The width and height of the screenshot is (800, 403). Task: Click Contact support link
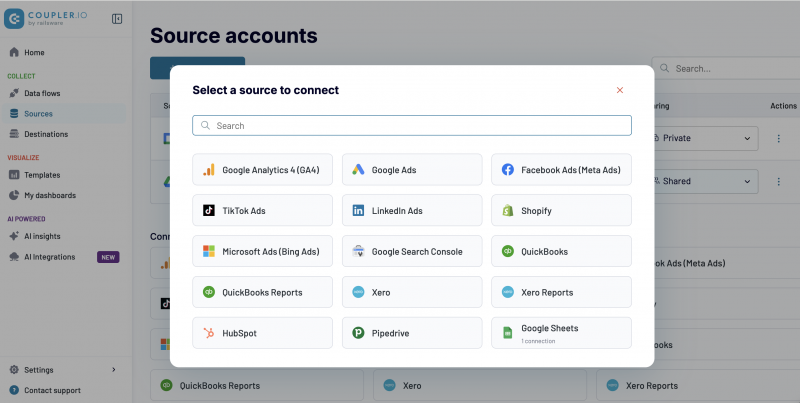click(53, 390)
